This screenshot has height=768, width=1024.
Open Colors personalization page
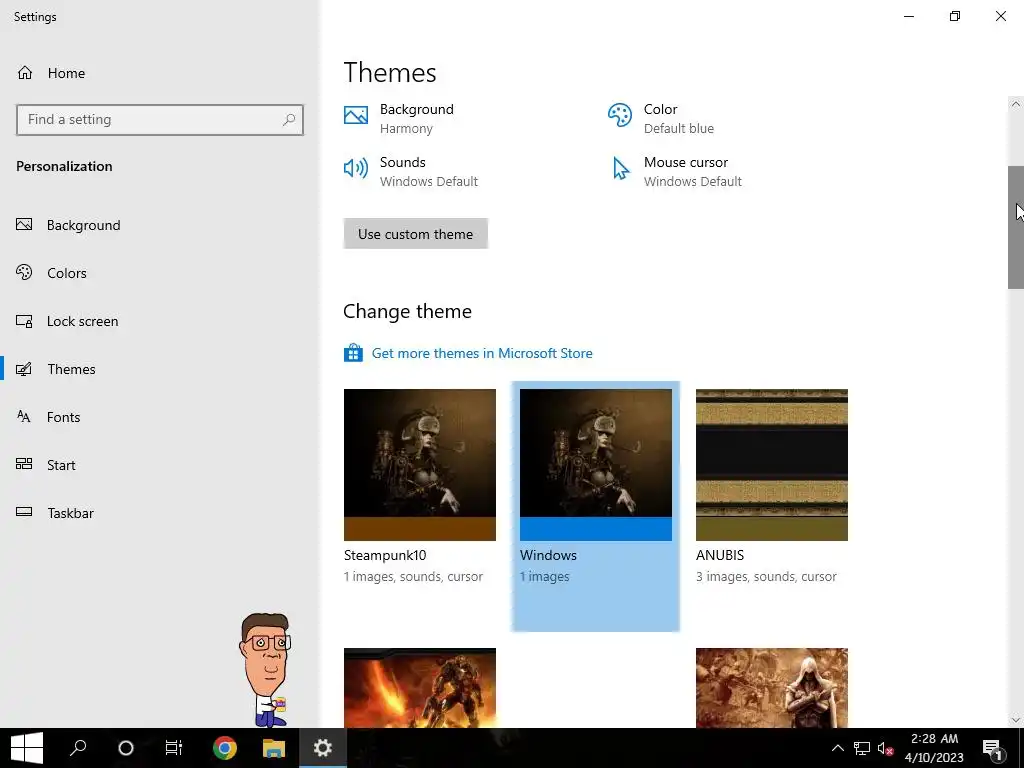tap(67, 273)
